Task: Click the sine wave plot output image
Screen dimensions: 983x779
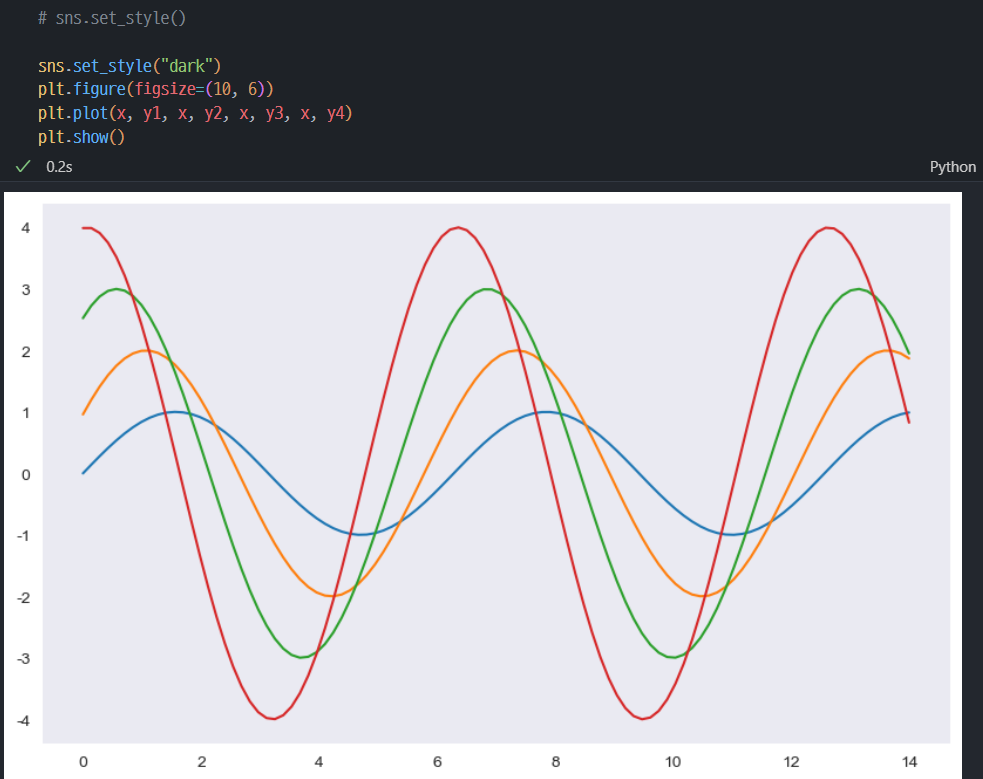Action: 483,485
